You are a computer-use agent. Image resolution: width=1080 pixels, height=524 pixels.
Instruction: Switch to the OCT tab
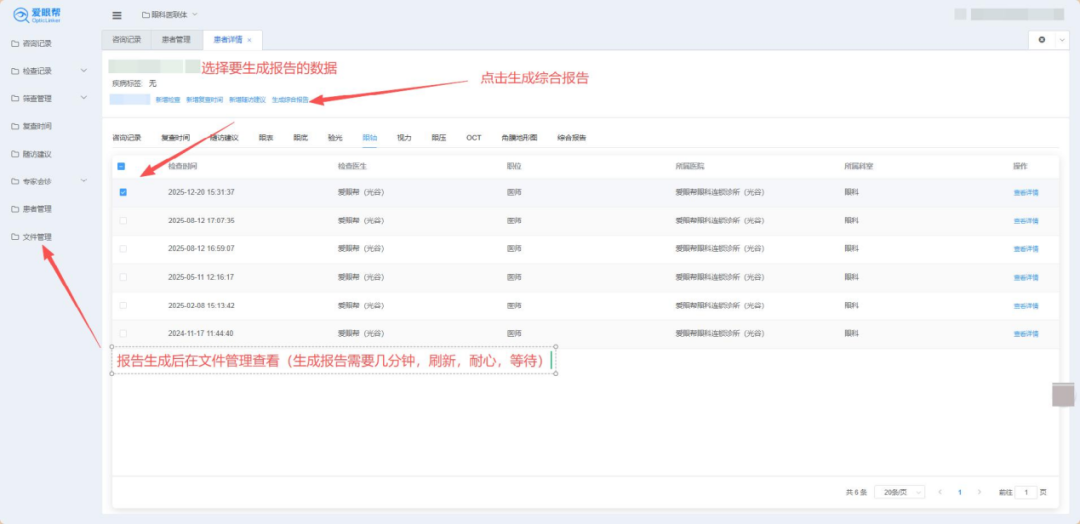[x=473, y=137]
